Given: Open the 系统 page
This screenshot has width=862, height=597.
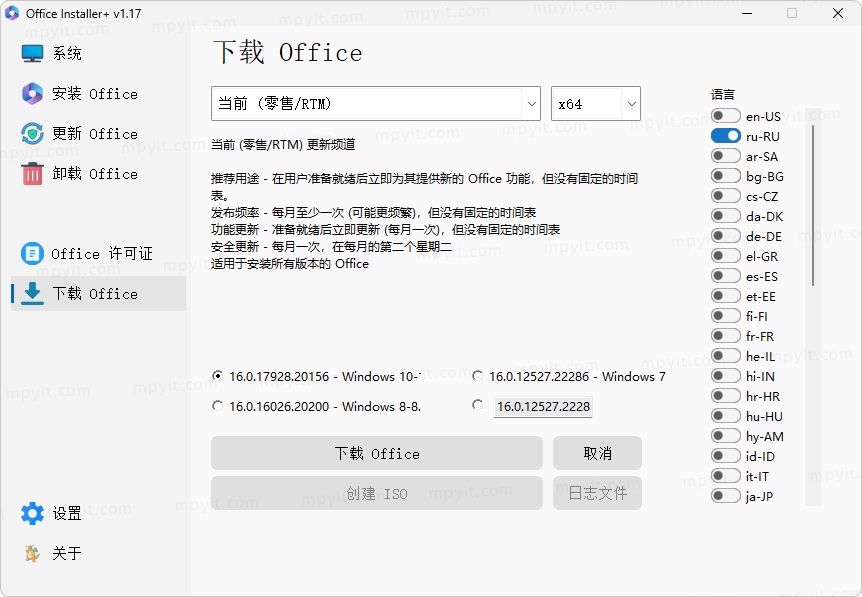Looking at the screenshot, I should [x=98, y=53].
